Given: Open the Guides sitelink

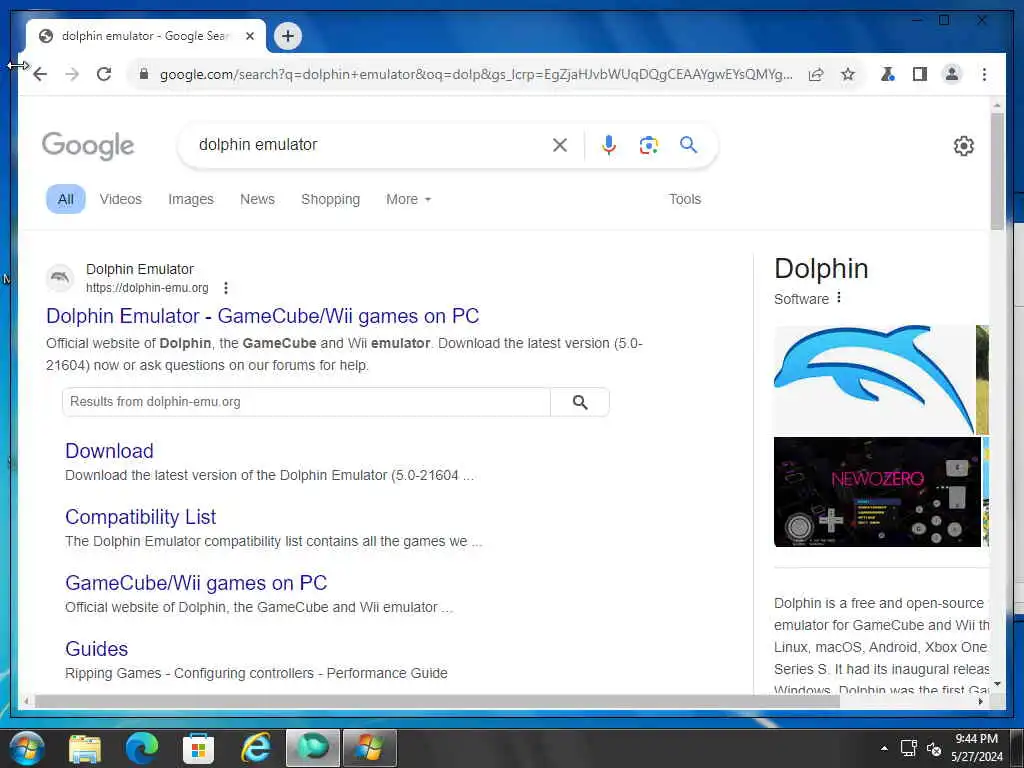Looking at the screenshot, I should 97,648.
